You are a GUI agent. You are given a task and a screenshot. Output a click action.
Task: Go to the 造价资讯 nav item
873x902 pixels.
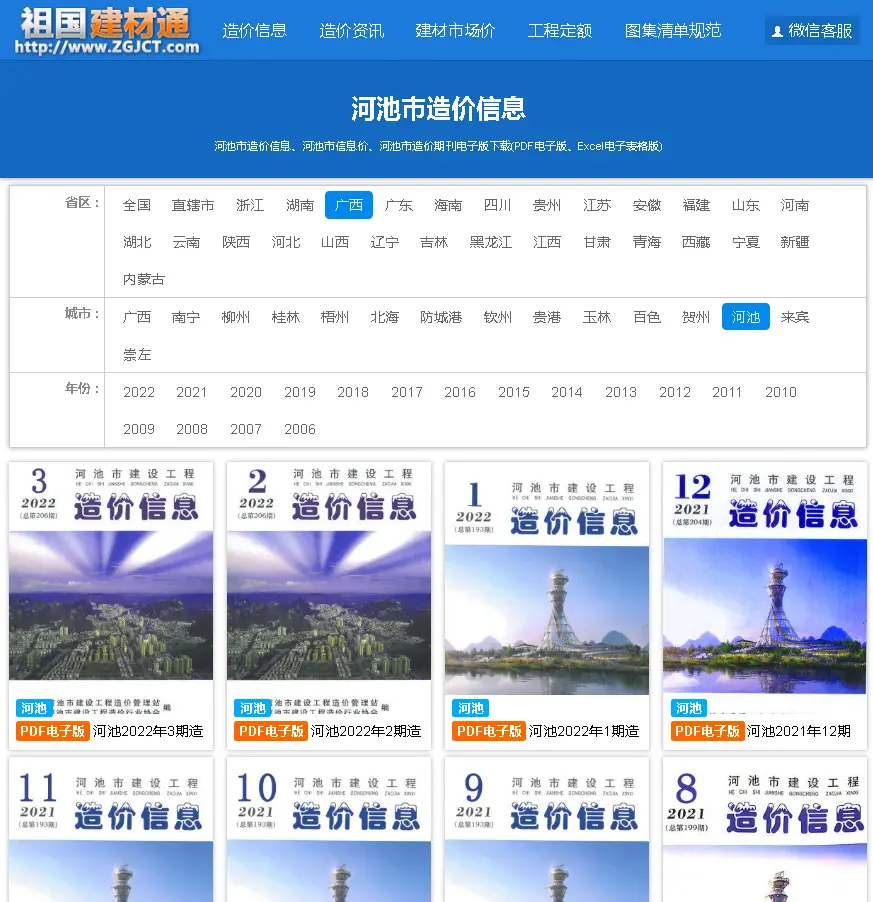pos(351,30)
